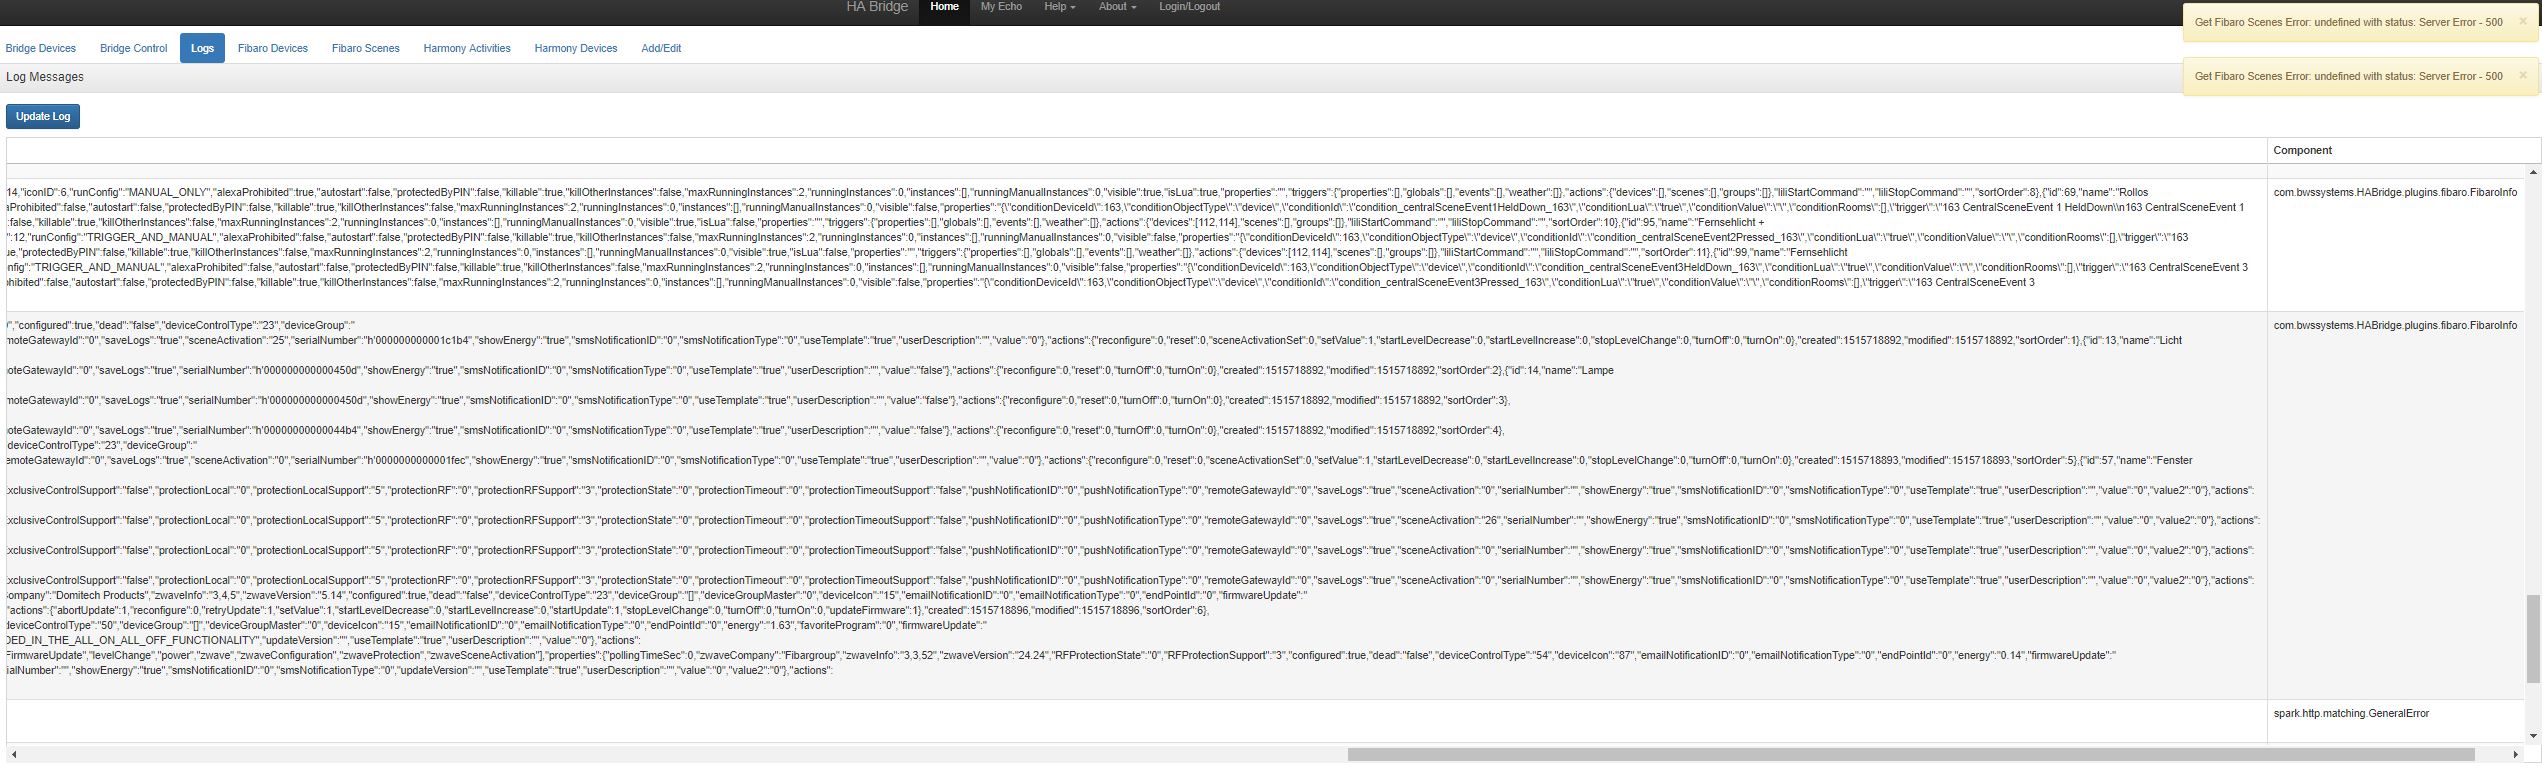
Task: Click the Login/Logout navbar link
Action: coord(1189,7)
